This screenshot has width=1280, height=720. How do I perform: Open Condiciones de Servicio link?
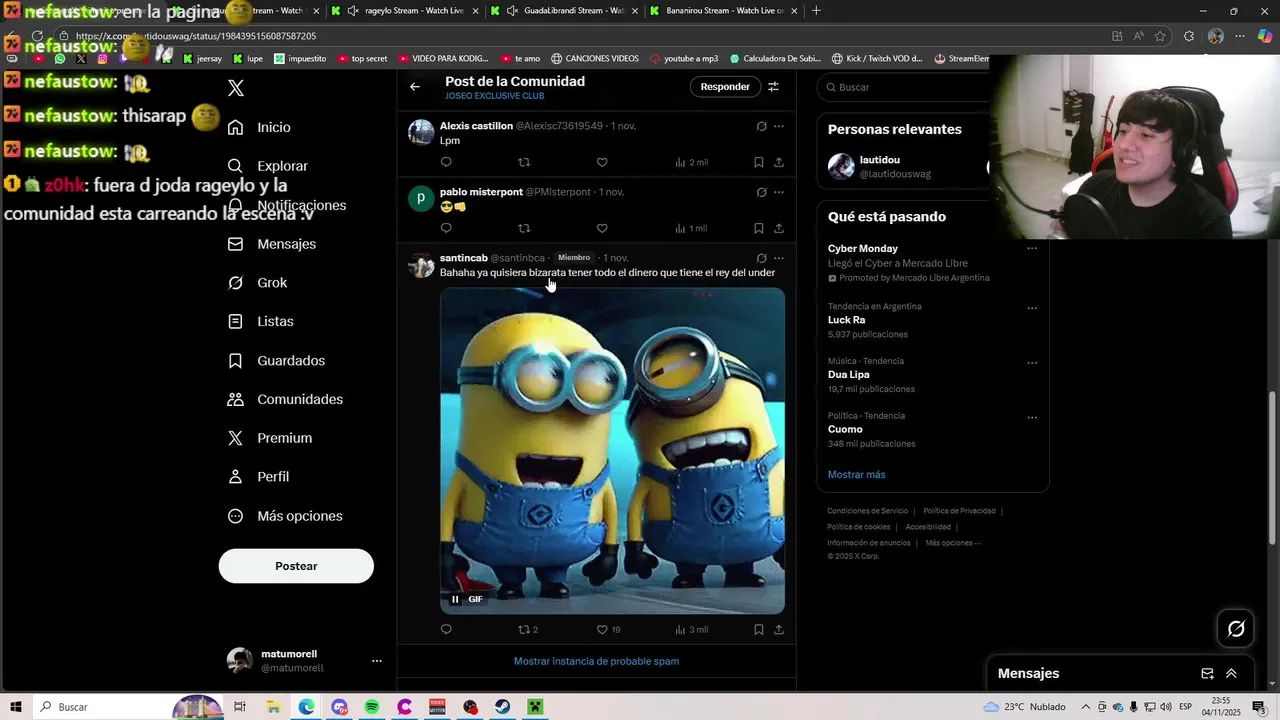tap(867, 511)
